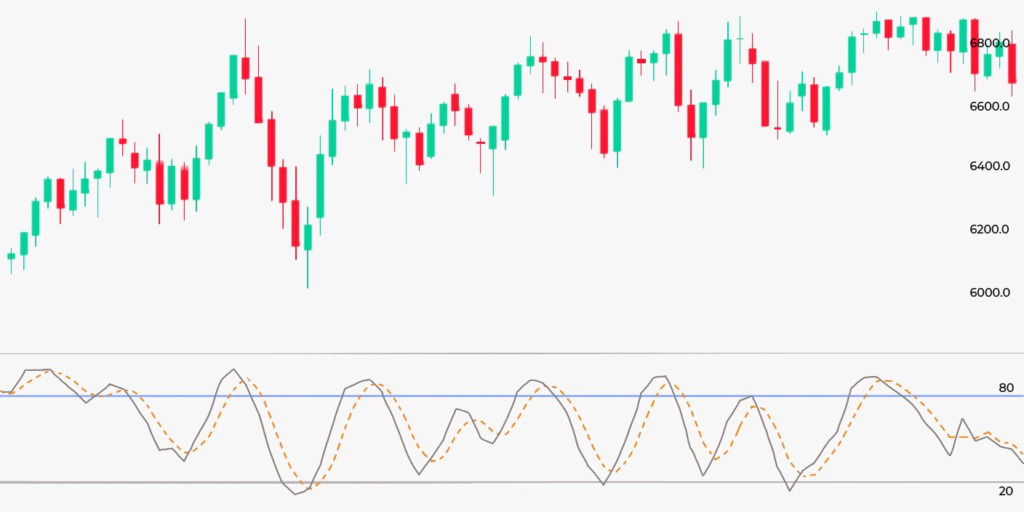
Task: Click the first green candle at far left
Action: pyautogui.click(x=11, y=256)
